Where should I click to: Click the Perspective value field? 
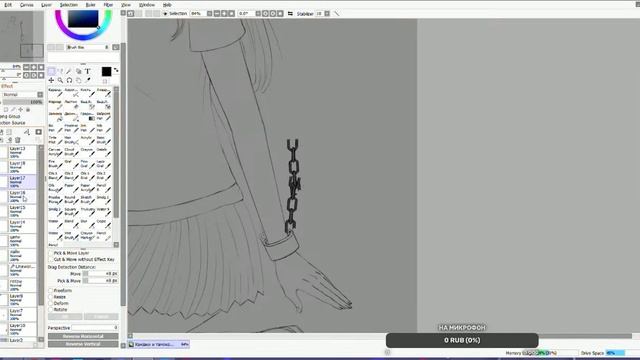point(95,328)
